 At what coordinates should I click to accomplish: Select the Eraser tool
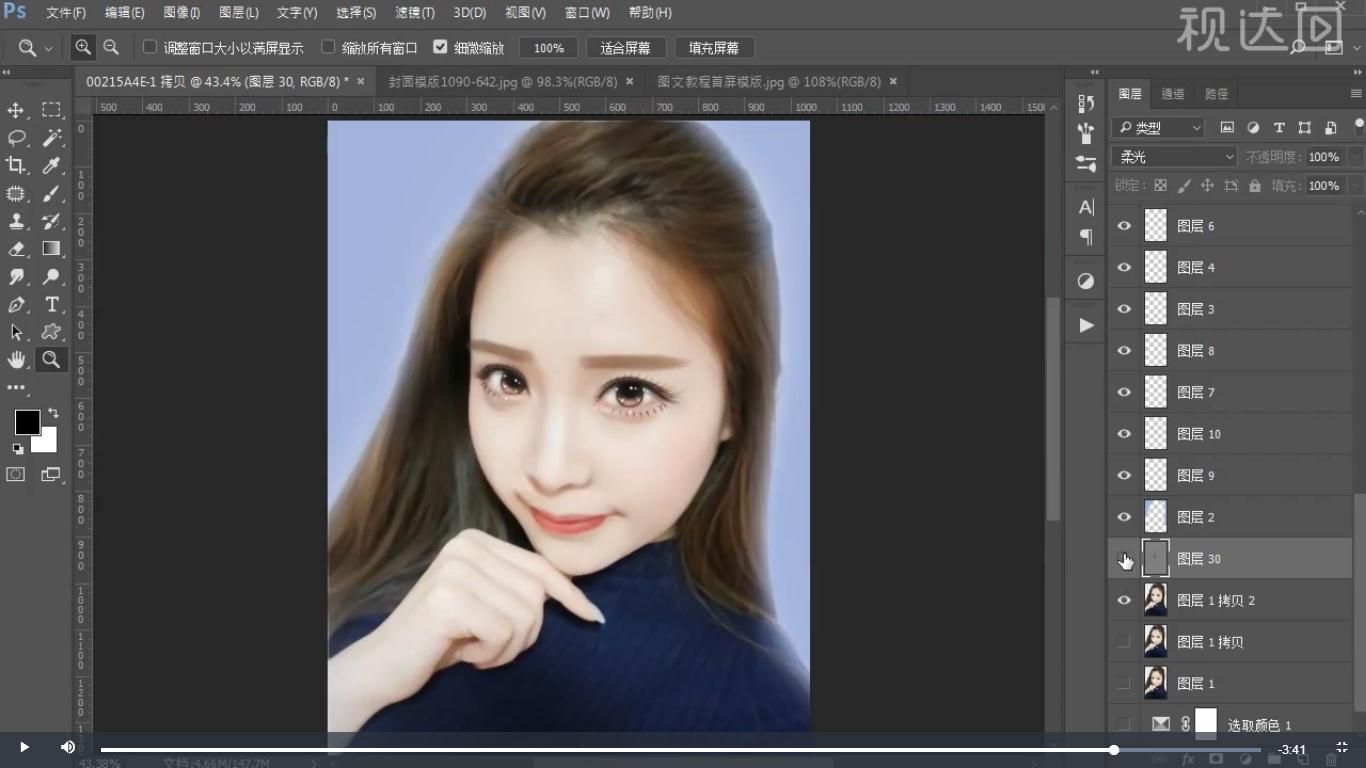tap(16, 249)
